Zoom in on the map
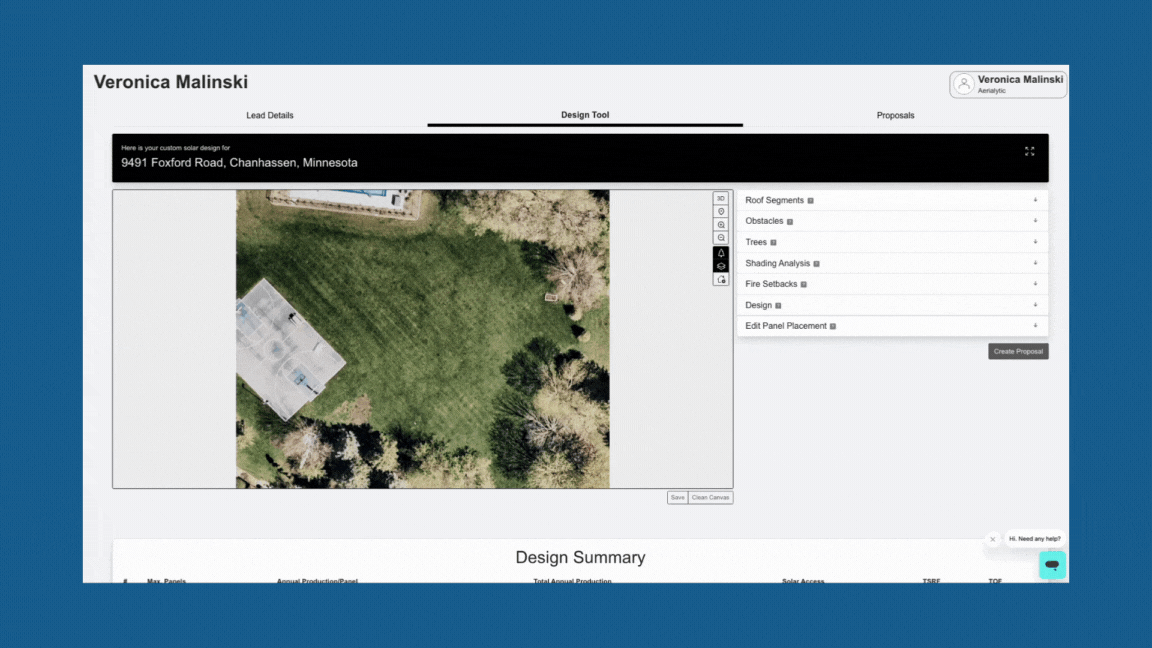 coord(721,225)
